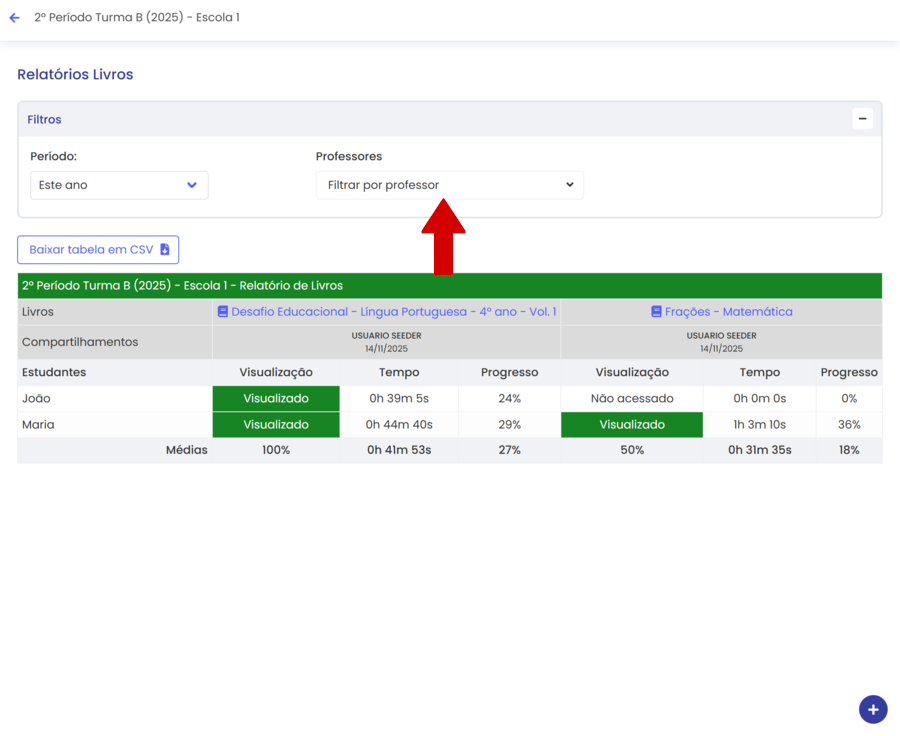Click João's "Não acessado" status cell
900x736 pixels.
(x=631, y=399)
